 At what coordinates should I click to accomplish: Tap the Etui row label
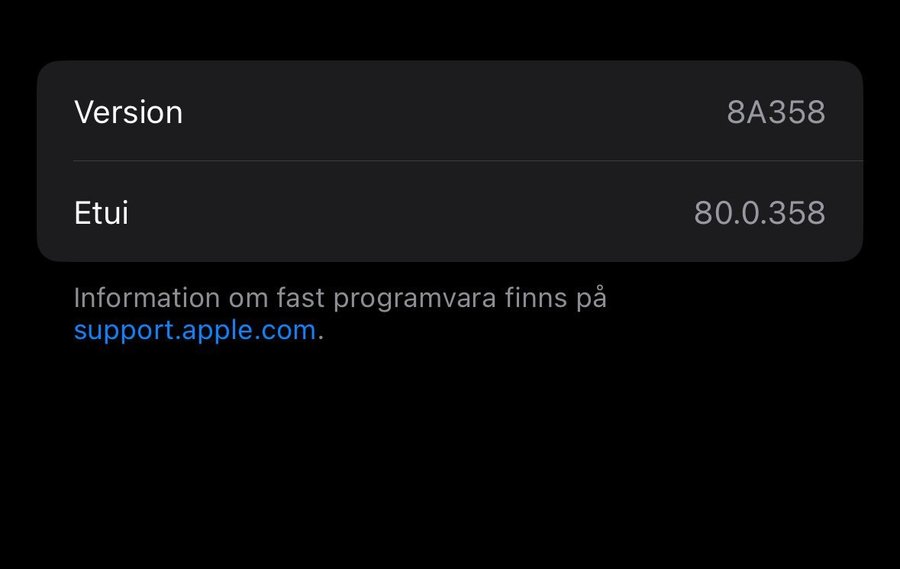pos(102,213)
